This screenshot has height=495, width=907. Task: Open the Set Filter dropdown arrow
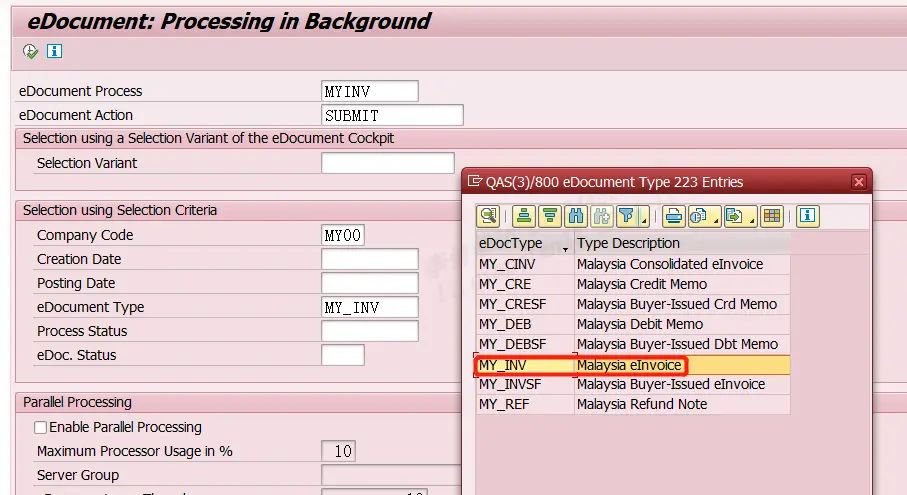point(644,219)
